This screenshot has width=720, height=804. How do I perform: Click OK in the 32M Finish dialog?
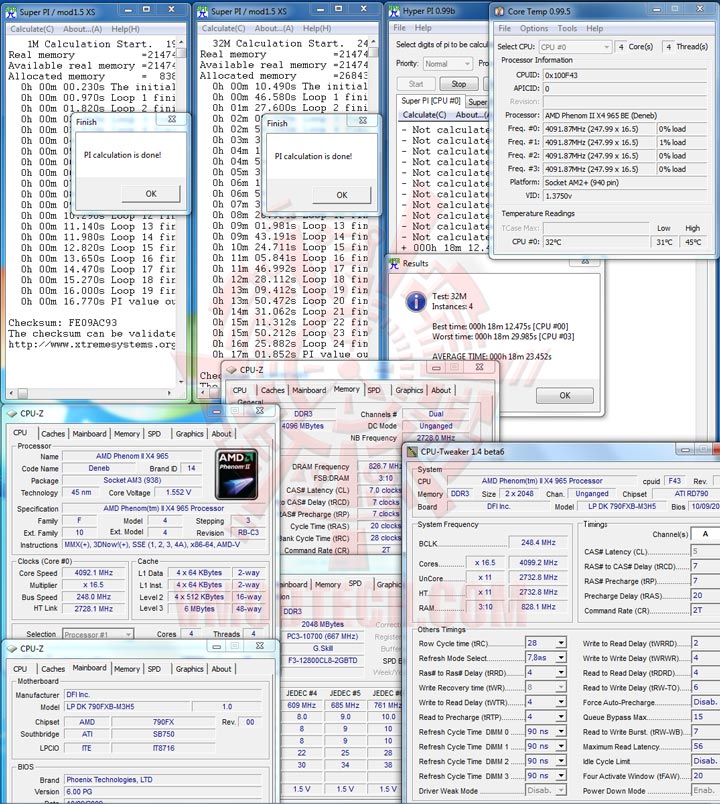click(x=342, y=195)
